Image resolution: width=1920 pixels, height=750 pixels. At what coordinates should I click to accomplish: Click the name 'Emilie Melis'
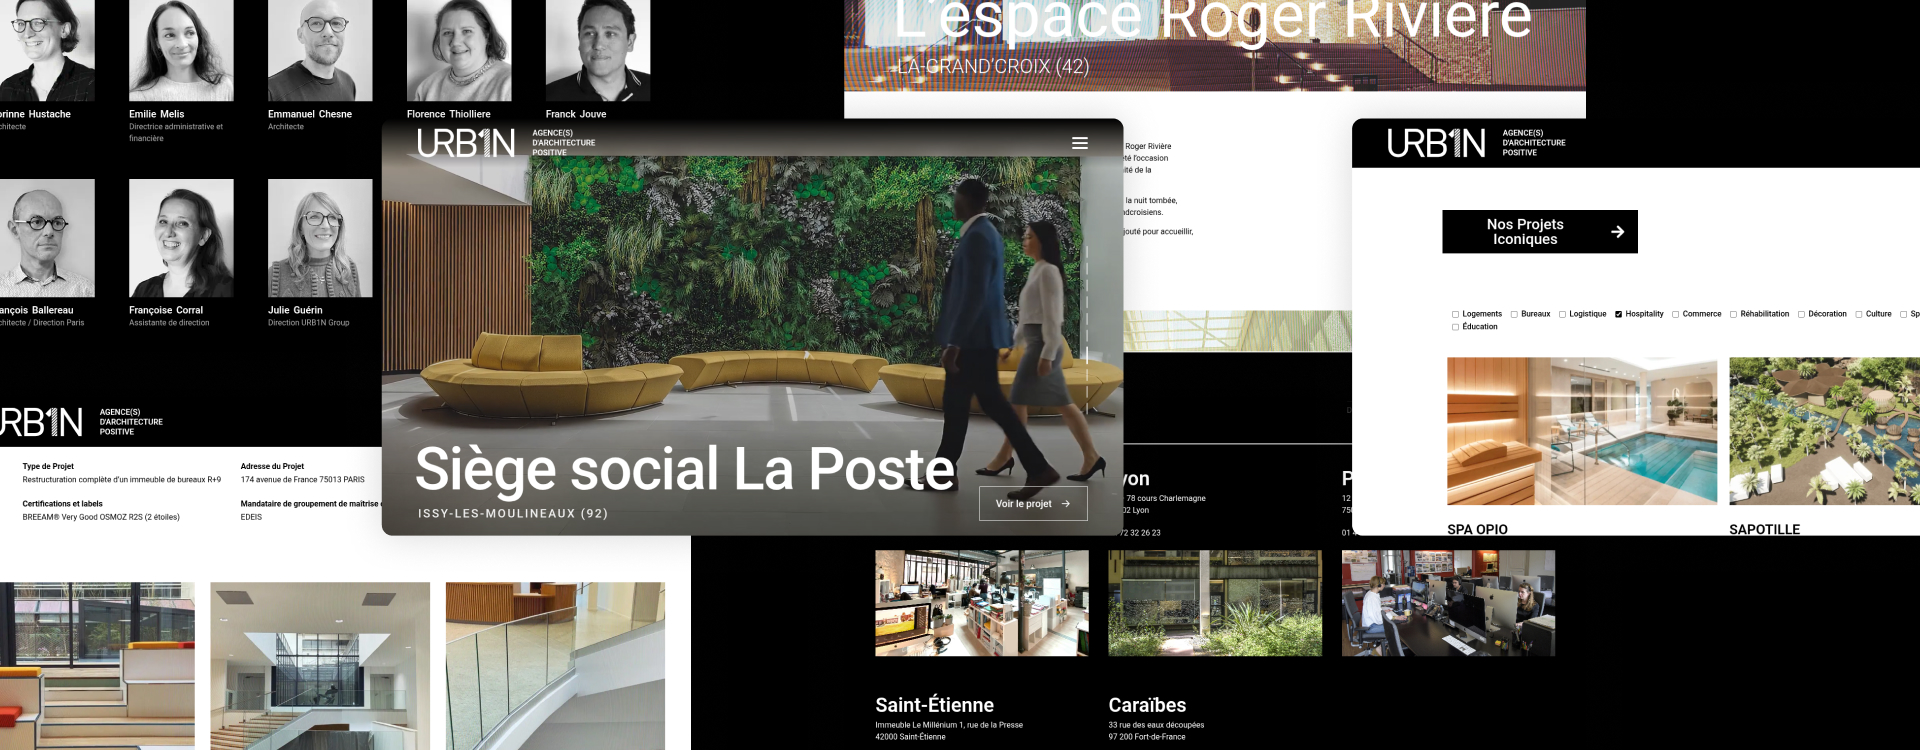pyautogui.click(x=157, y=114)
